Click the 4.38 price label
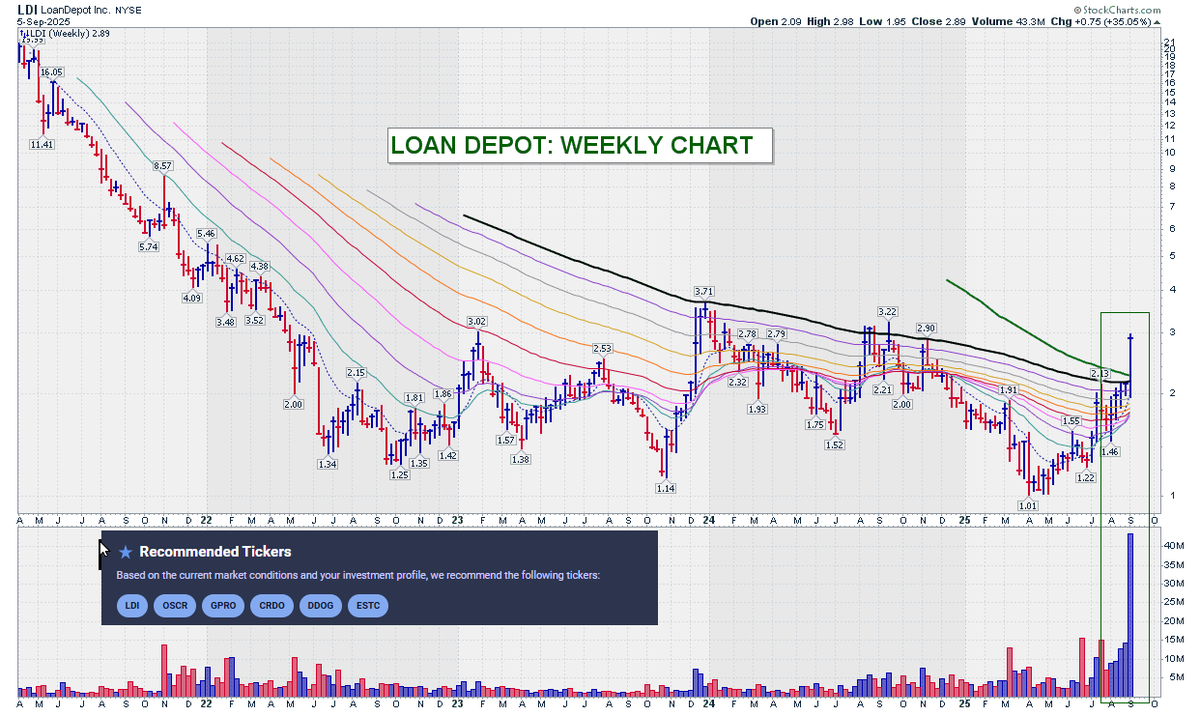1200x716 pixels. 260,266
